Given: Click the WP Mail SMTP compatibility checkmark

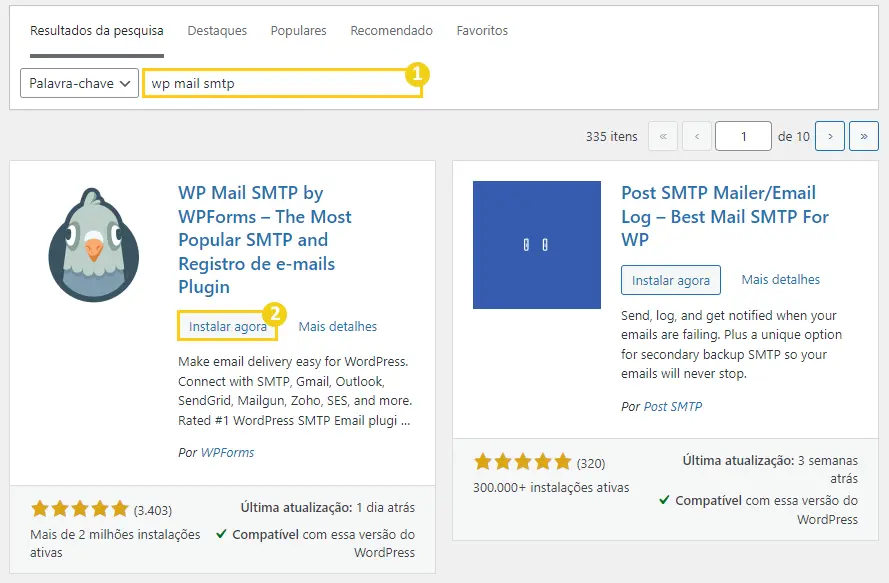Looking at the screenshot, I should [222, 534].
